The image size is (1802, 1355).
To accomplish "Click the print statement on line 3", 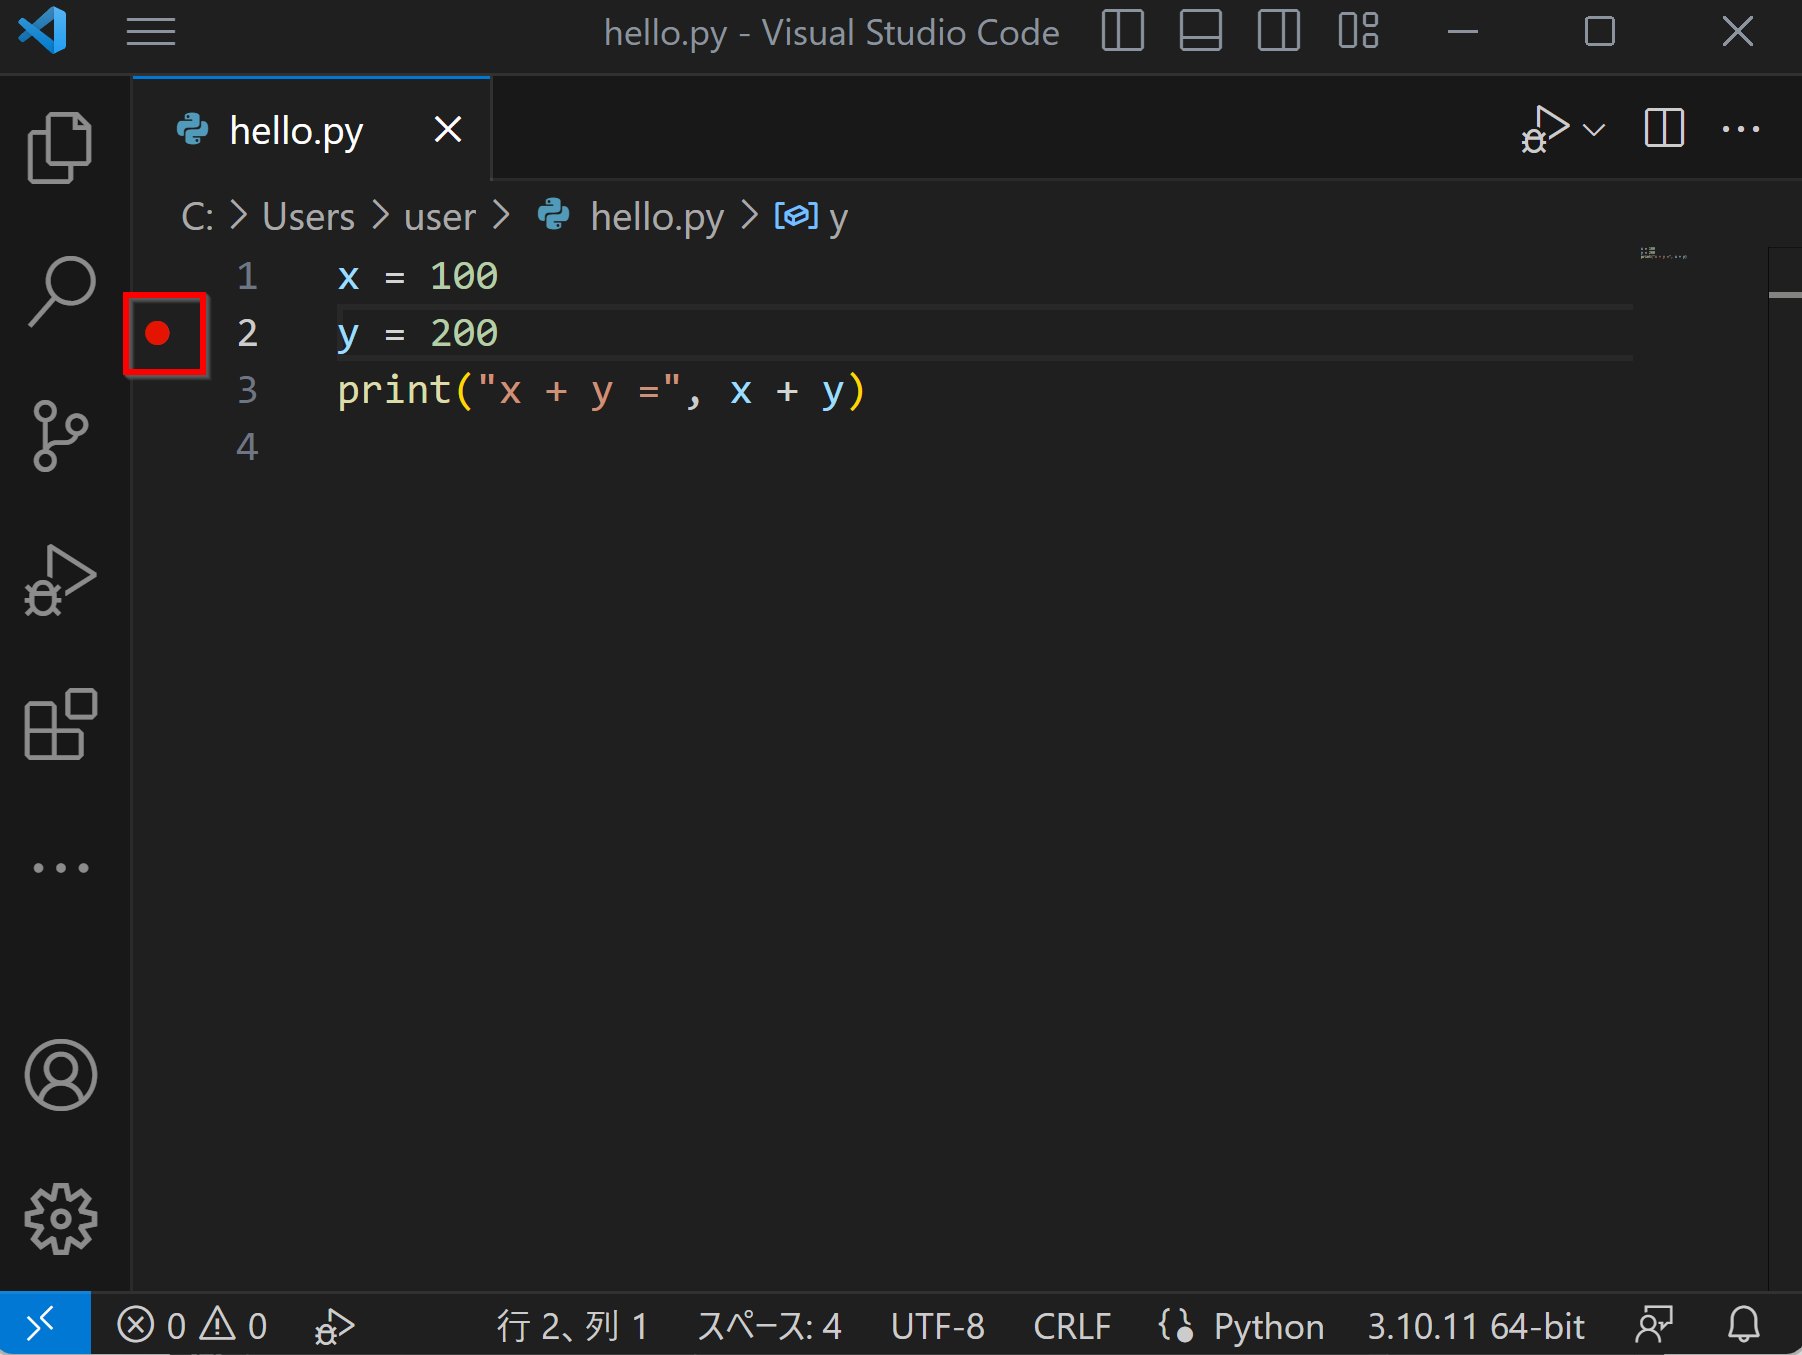I will (x=601, y=390).
